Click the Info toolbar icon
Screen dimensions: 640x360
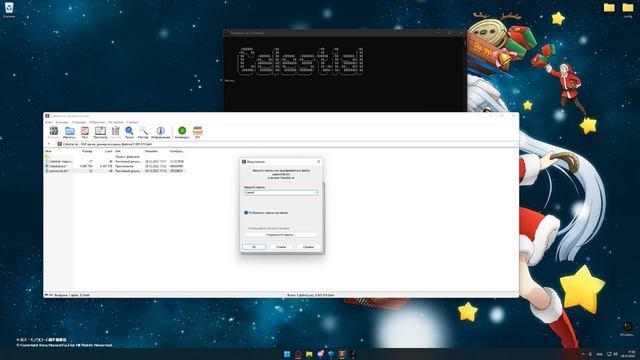[160, 132]
